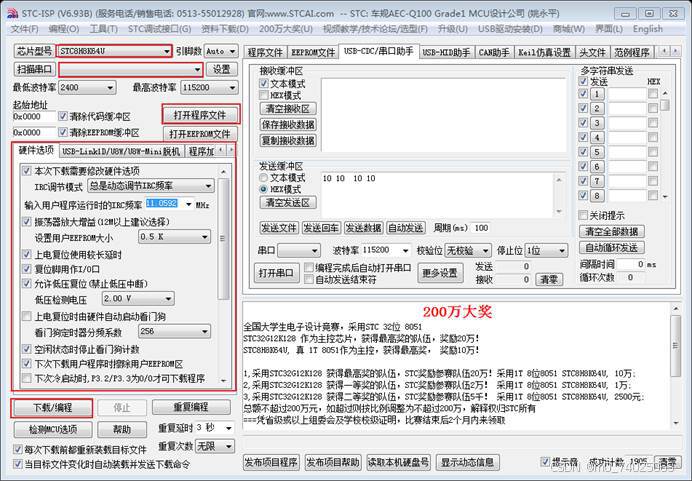Image resolution: width=692 pixels, height=481 pixels.
Task: Click the 打开EEPROM文件 button
Action: pyautogui.click(x=200, y=133)
